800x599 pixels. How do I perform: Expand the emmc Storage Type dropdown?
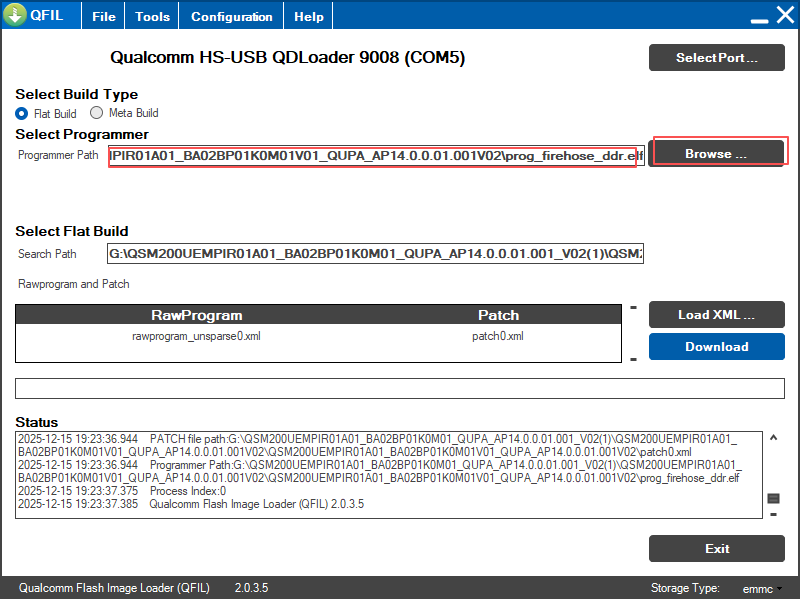[x=763, y=588]
